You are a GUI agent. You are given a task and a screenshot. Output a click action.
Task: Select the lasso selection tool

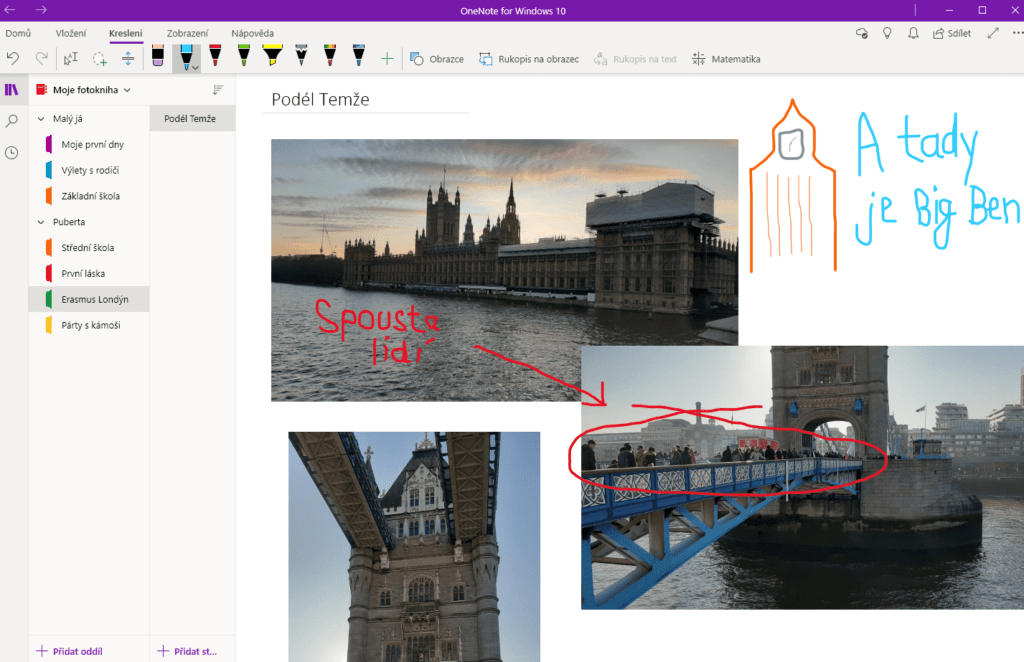(99, 59)
